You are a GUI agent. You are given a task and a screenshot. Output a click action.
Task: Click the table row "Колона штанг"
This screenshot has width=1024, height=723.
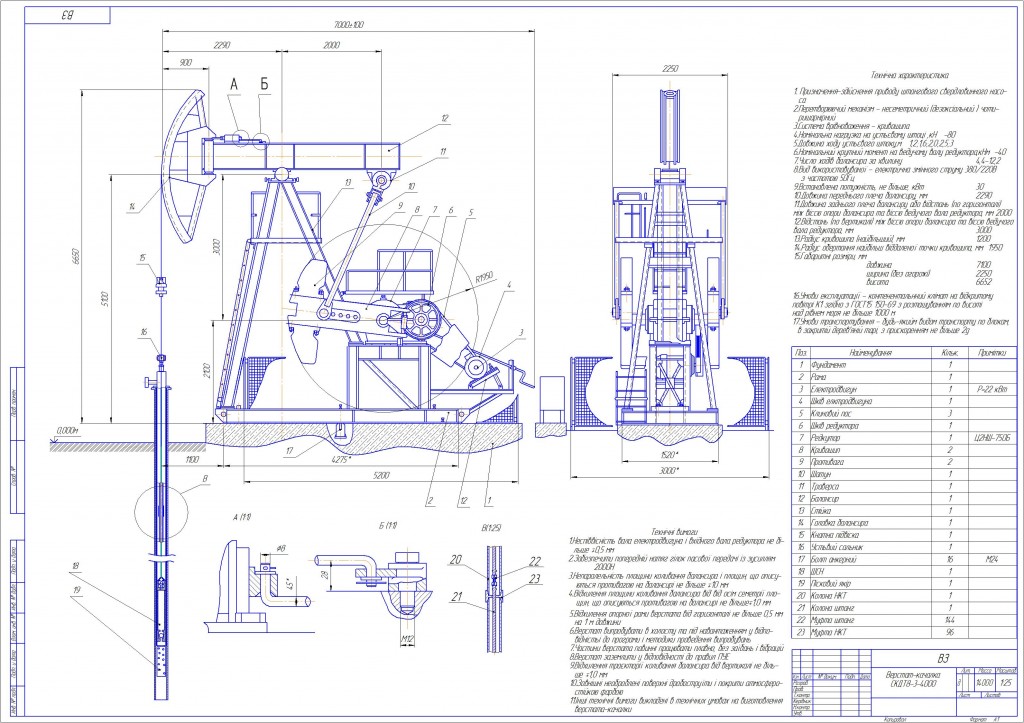click(904, 608)
